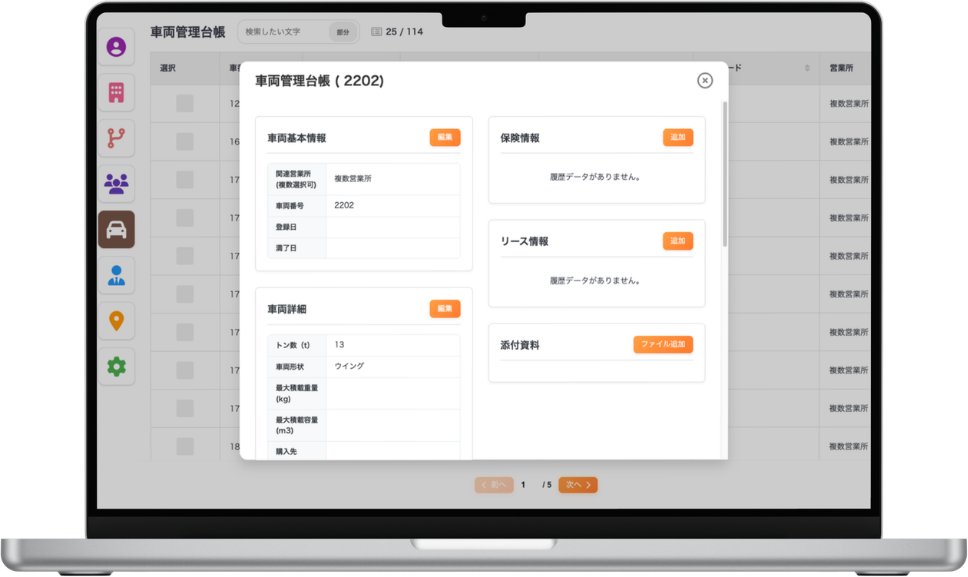Click the pink building icon in sidebar
This screenshot has width=968, height=577.
116,93
